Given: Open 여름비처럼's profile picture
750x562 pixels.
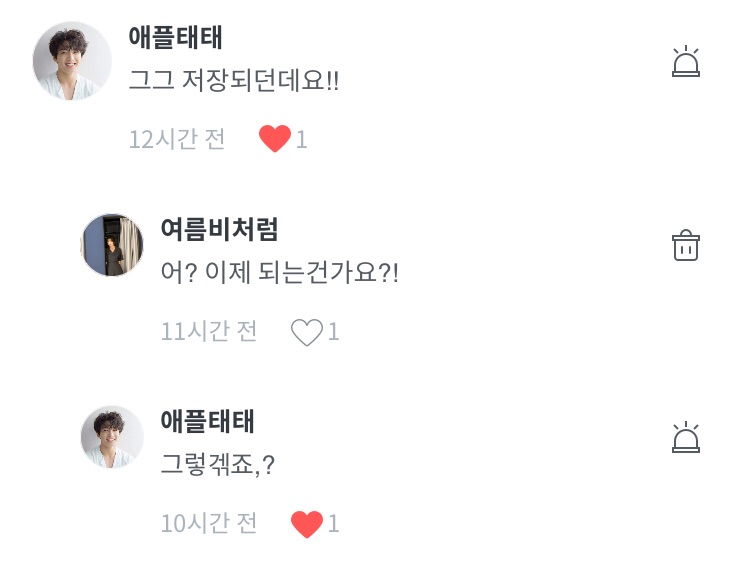Looking at the screenshot, I should 112,245.
